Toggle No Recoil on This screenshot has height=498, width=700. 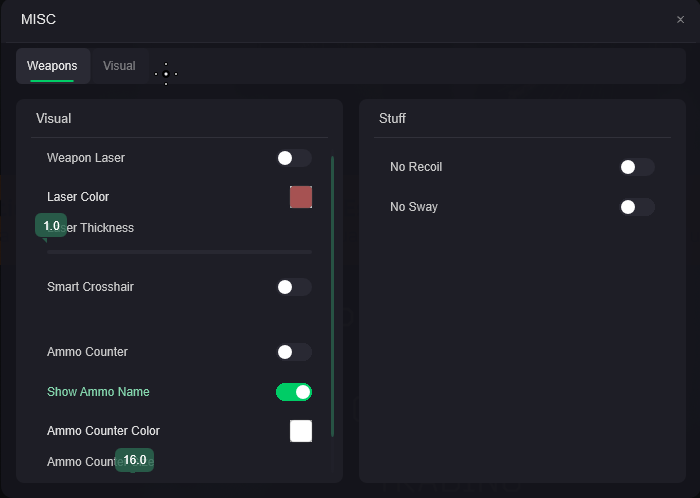click(x=637, y=167)
